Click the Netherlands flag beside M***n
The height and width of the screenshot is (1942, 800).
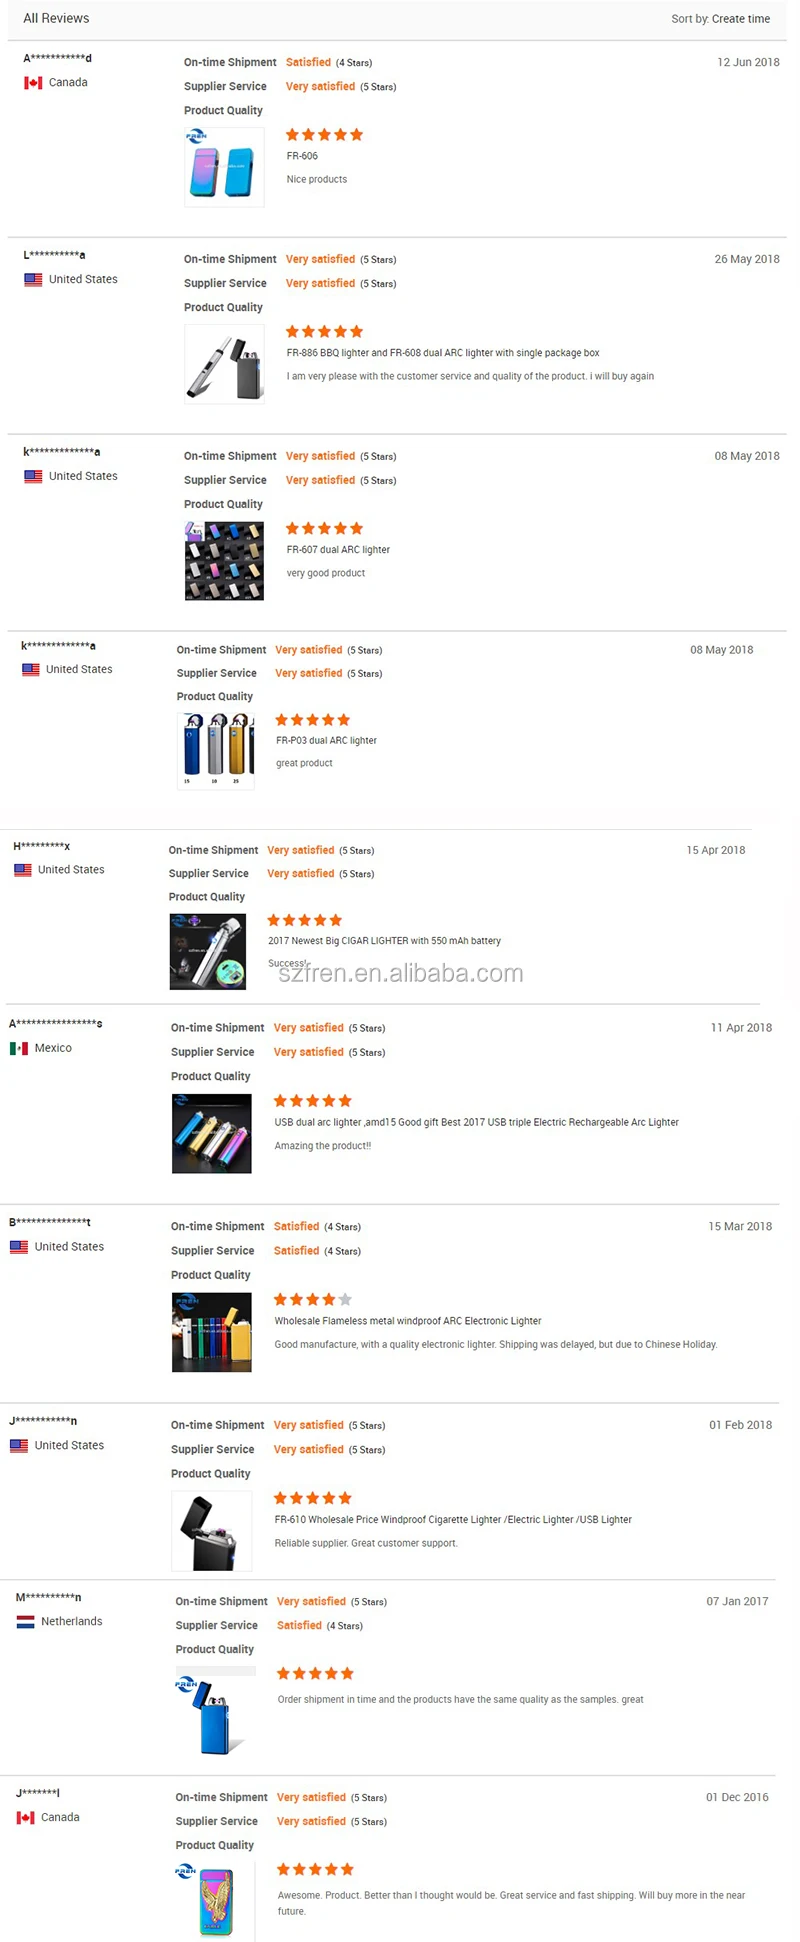[x=27, y=1621]
